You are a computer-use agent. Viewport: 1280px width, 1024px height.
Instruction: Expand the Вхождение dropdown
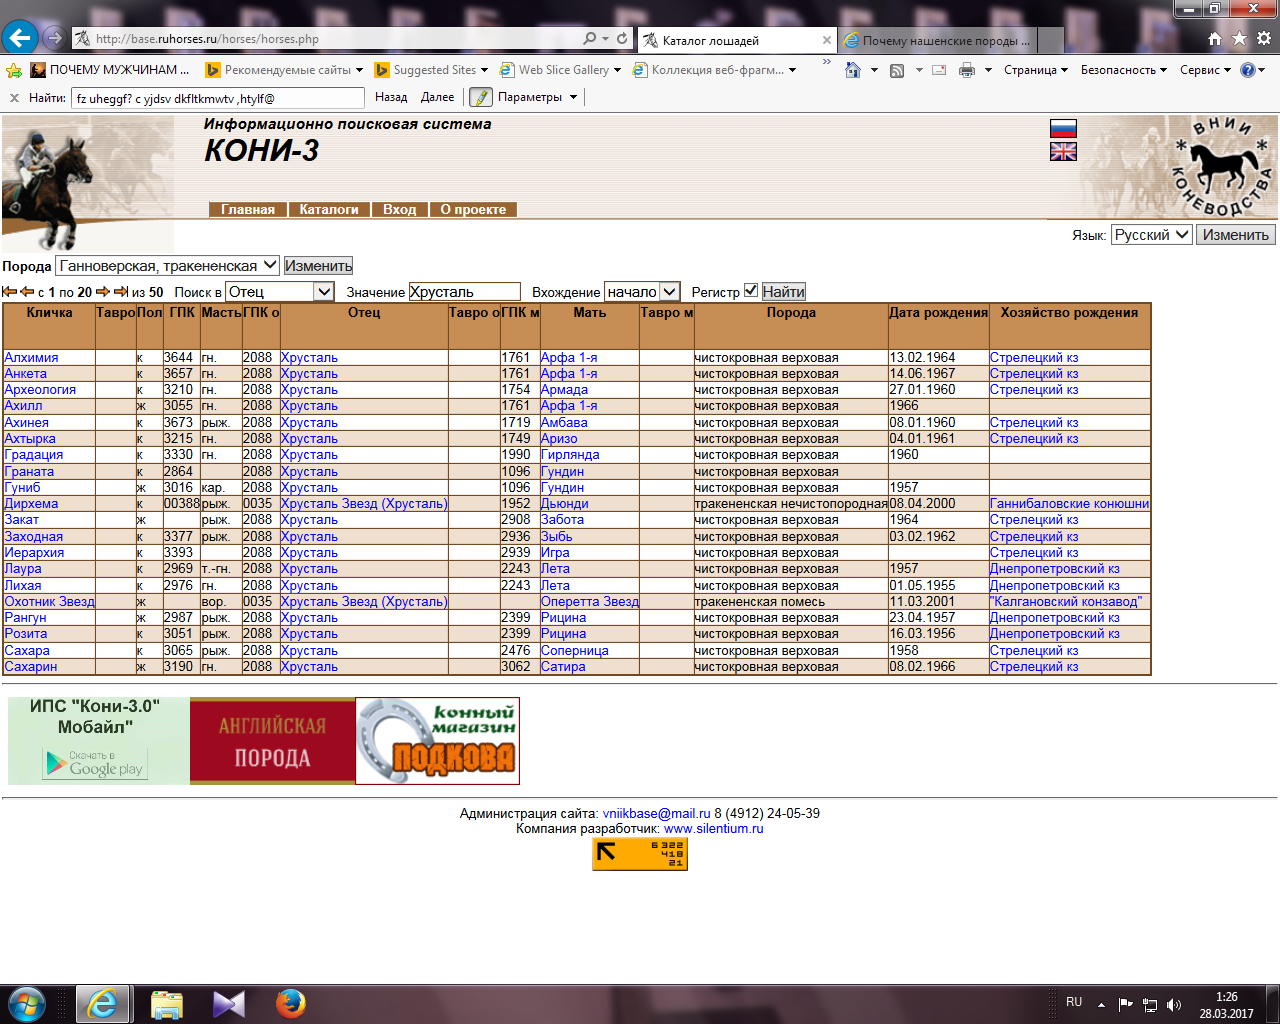pos(669,292)
